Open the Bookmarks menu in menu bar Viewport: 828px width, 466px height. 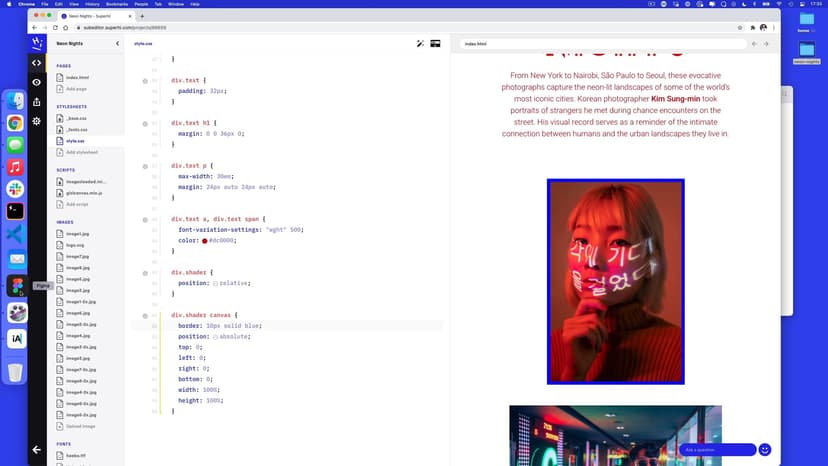[116, 4]
